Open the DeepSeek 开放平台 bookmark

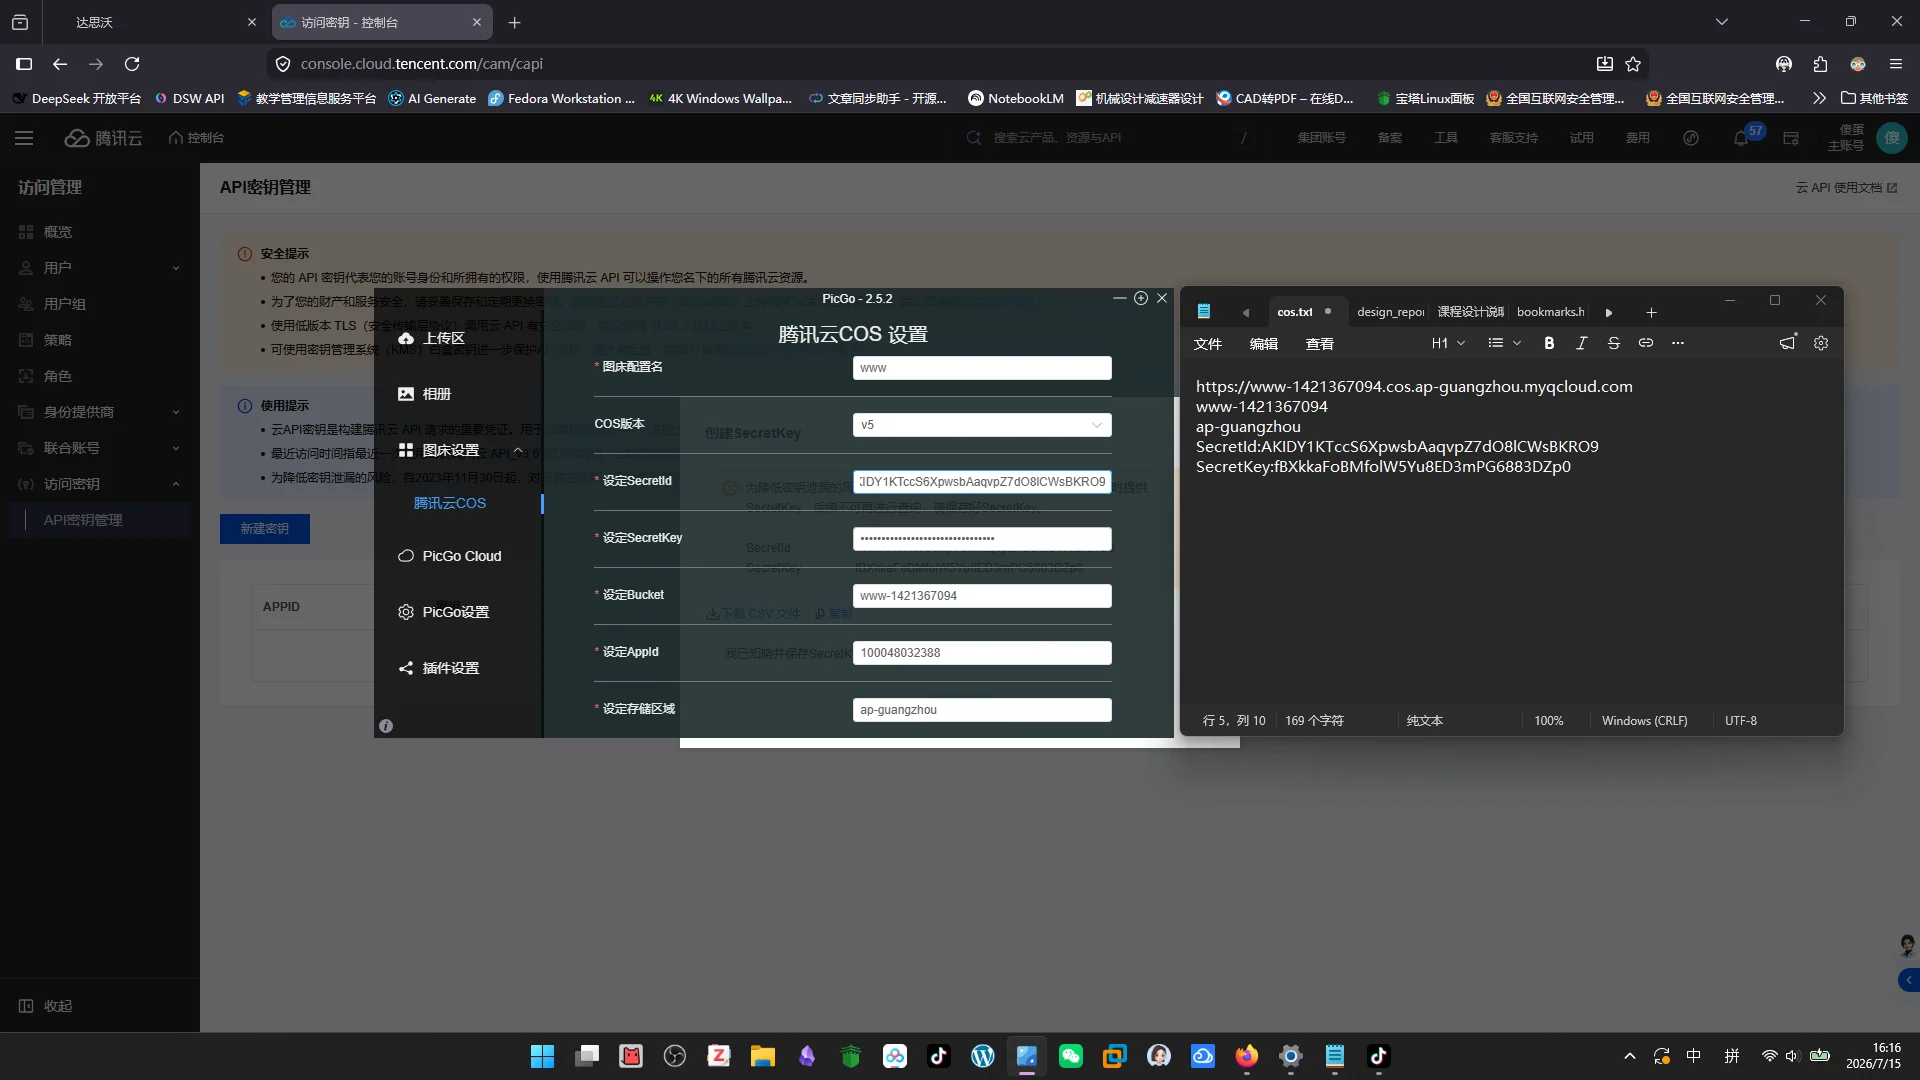[77, 98]
